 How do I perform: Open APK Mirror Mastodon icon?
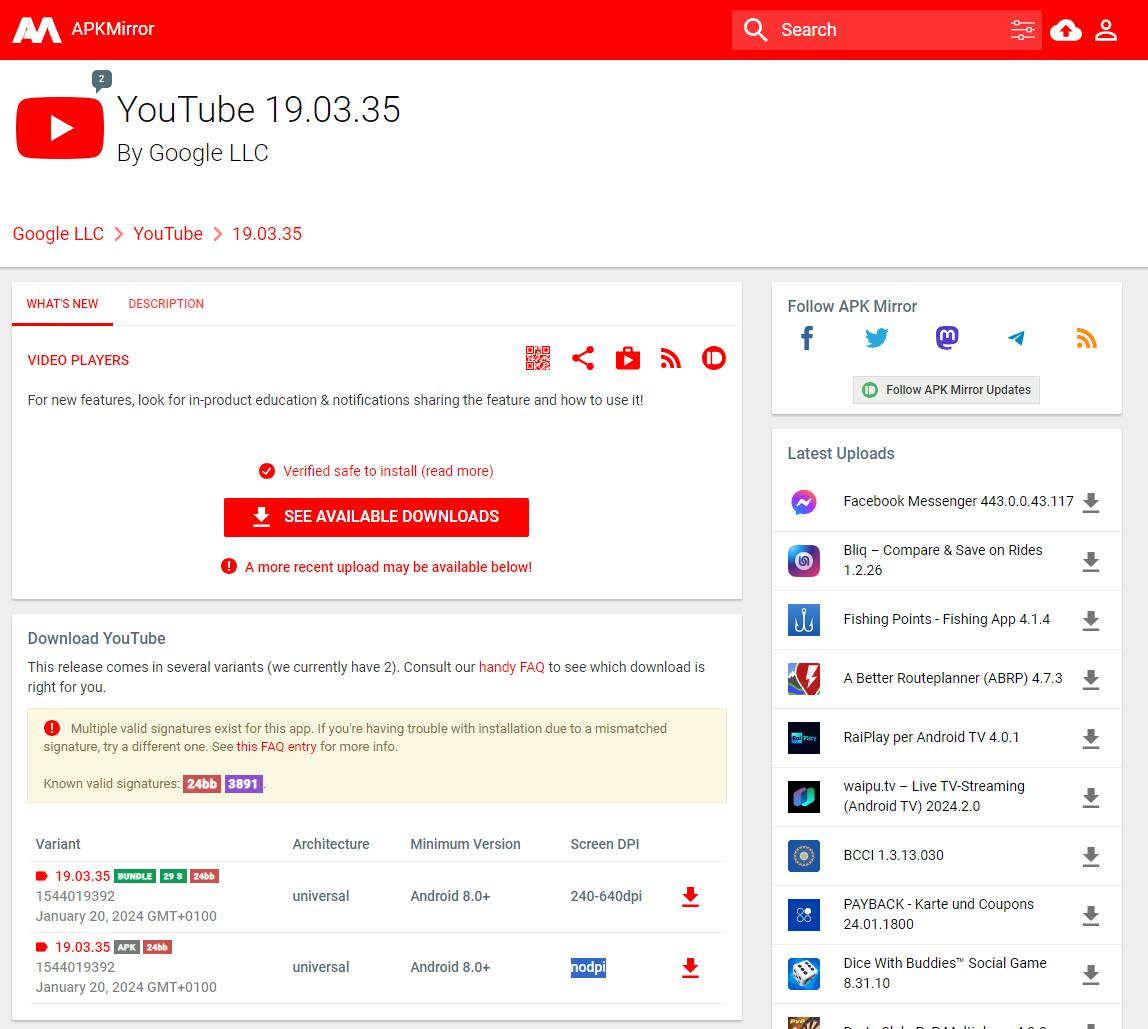coord(947,338)
